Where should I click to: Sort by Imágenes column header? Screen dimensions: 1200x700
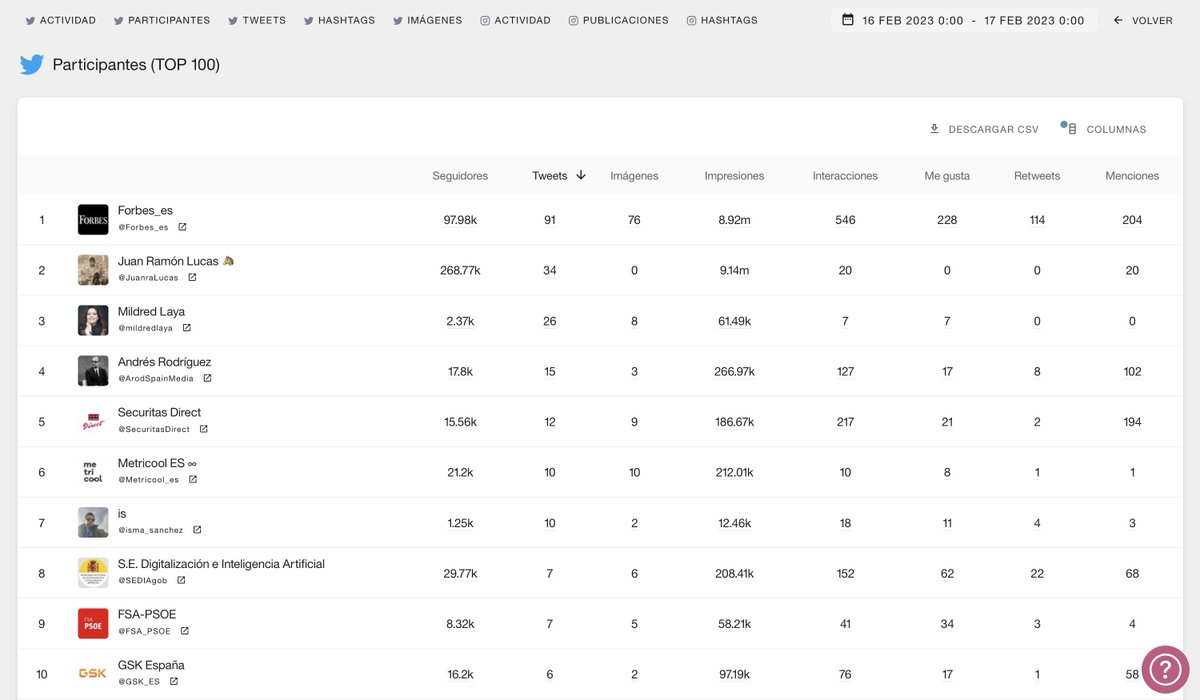pos(634,176)
